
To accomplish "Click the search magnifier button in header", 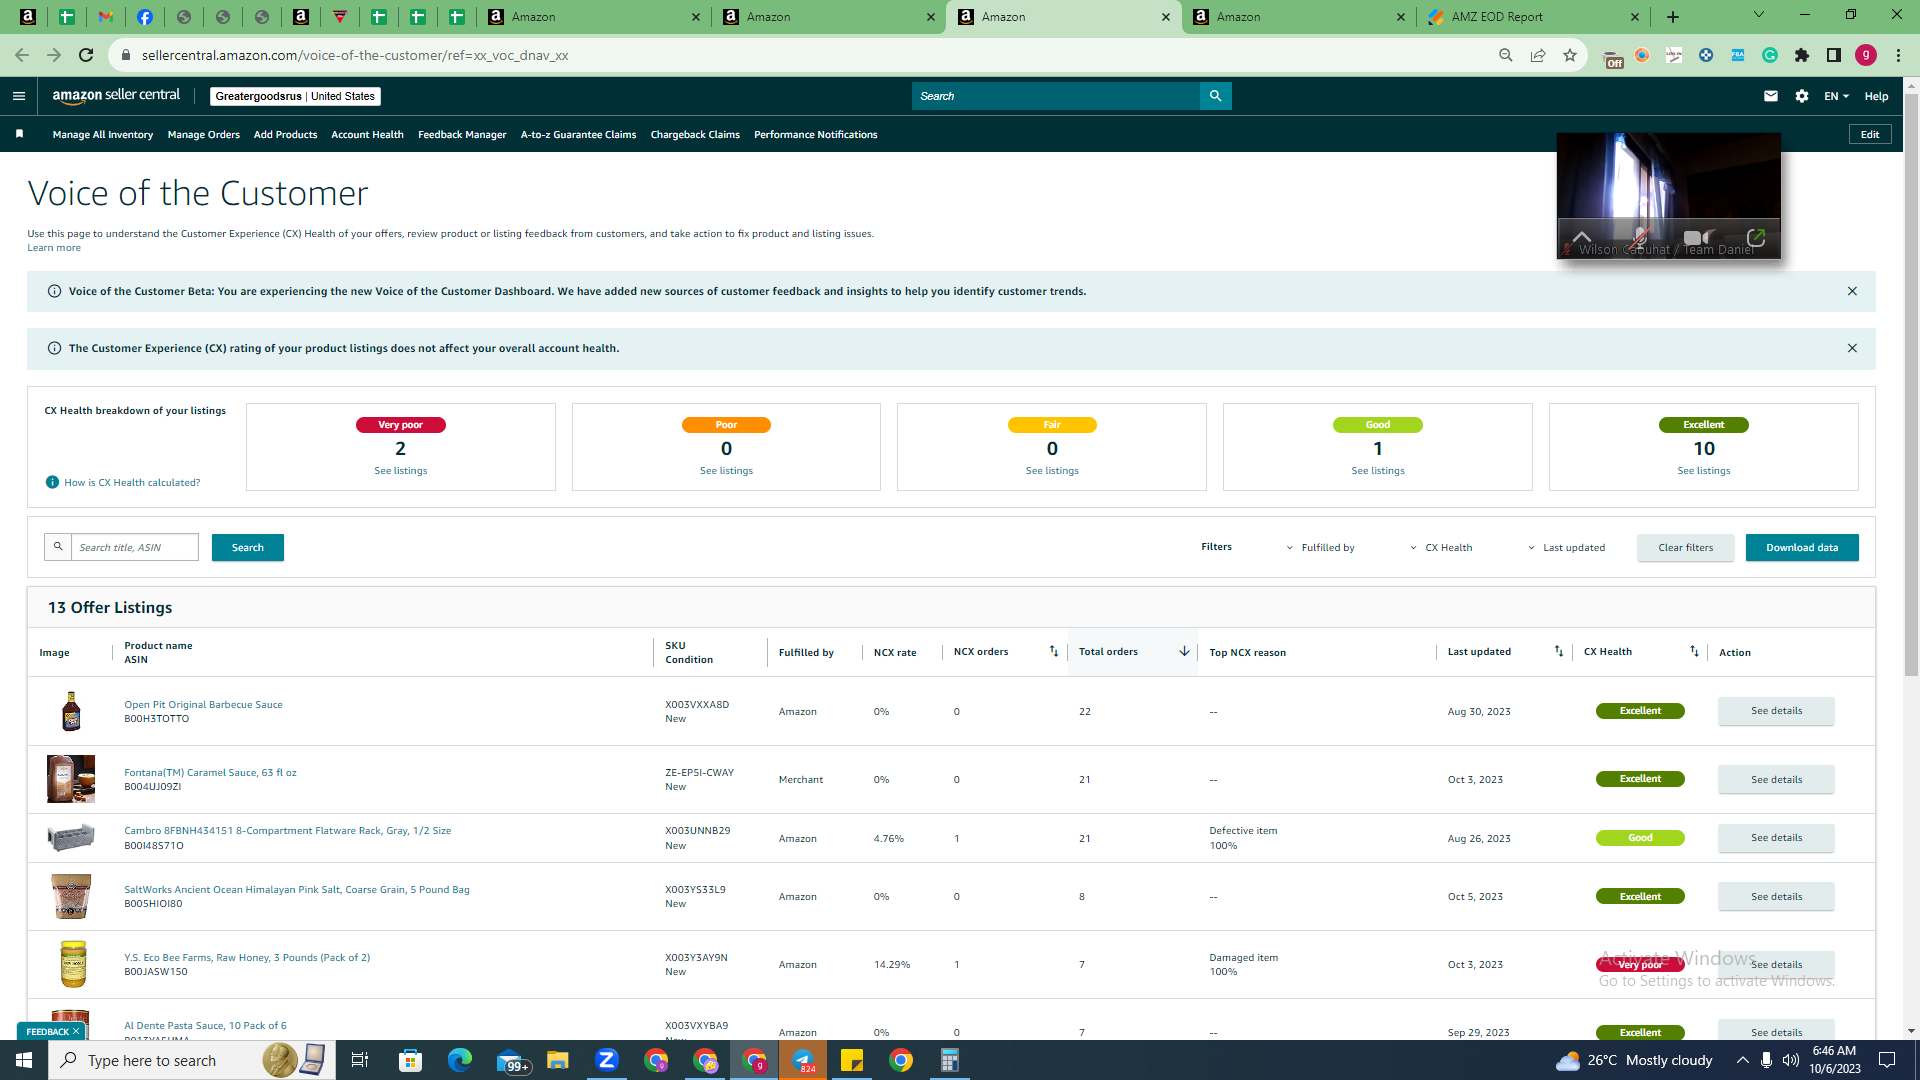I will tap(1215, 96).
